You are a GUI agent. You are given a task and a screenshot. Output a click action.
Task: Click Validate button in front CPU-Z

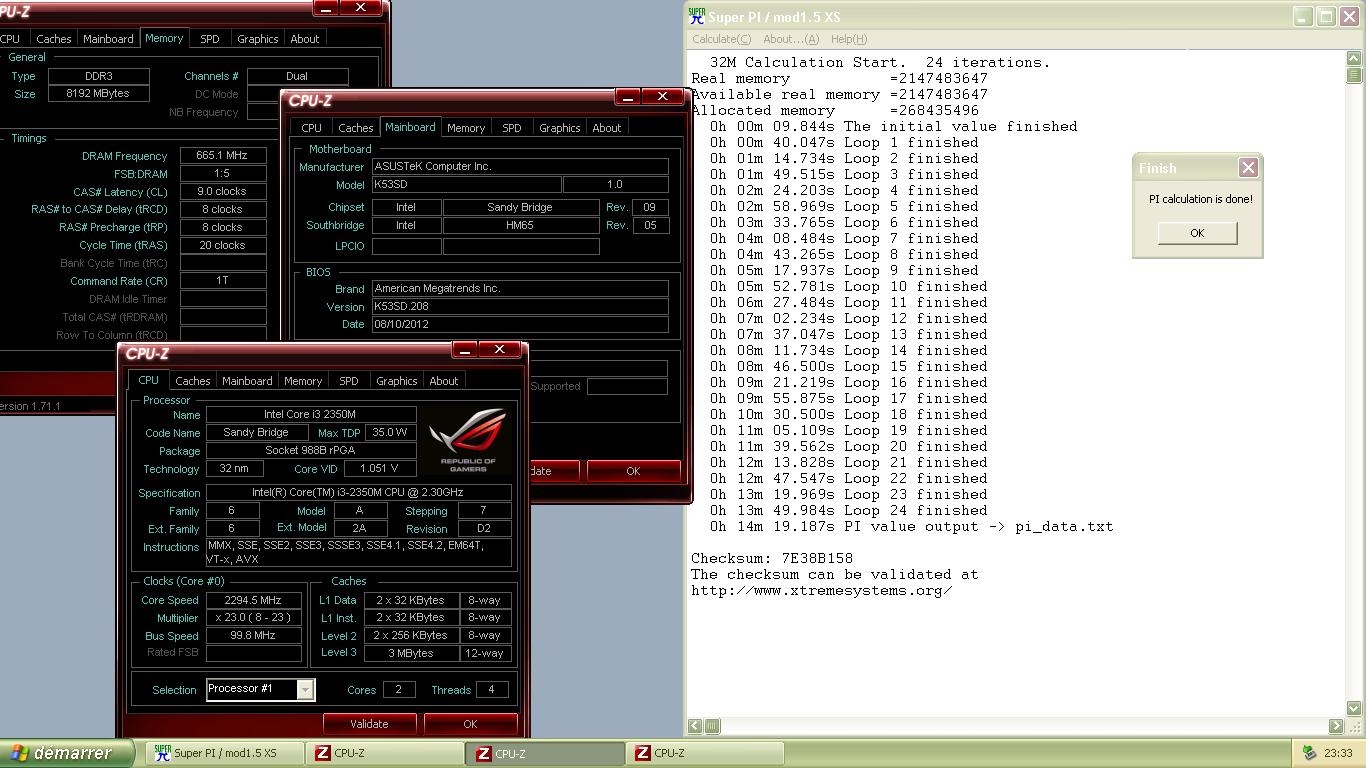pos(369,724)
